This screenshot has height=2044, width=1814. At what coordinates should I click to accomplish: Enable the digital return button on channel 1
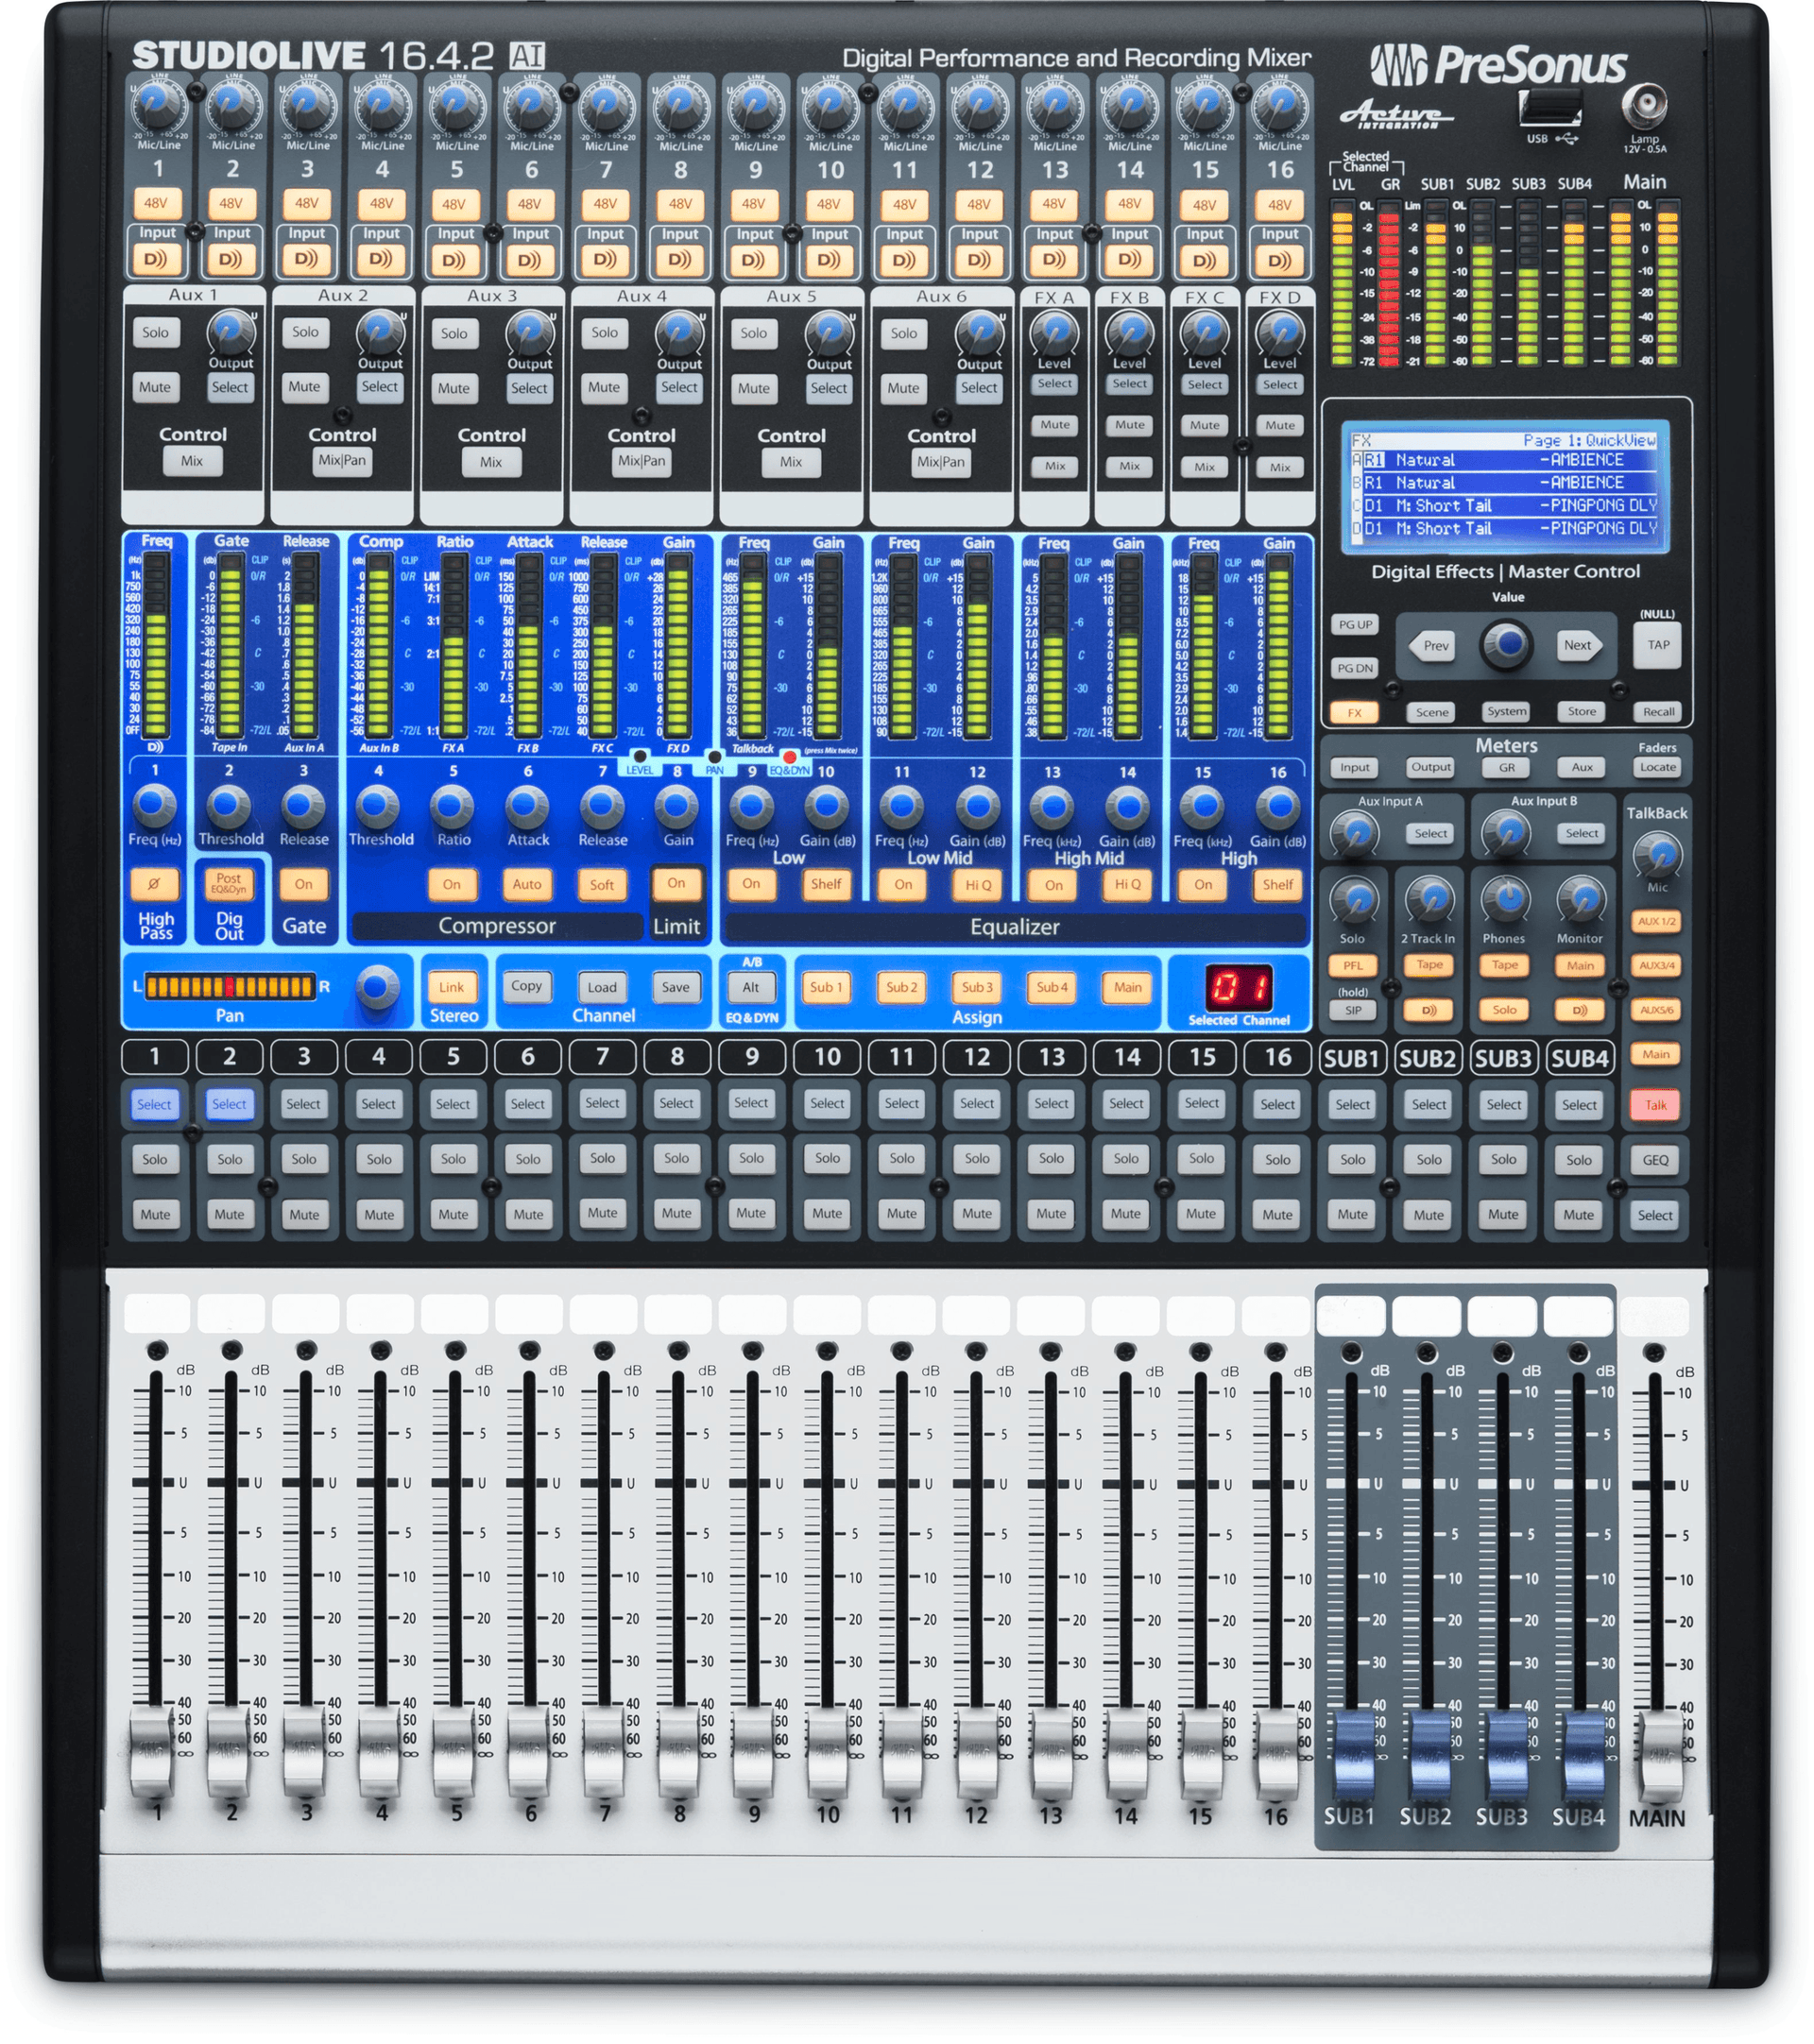[x=155, y=260]
